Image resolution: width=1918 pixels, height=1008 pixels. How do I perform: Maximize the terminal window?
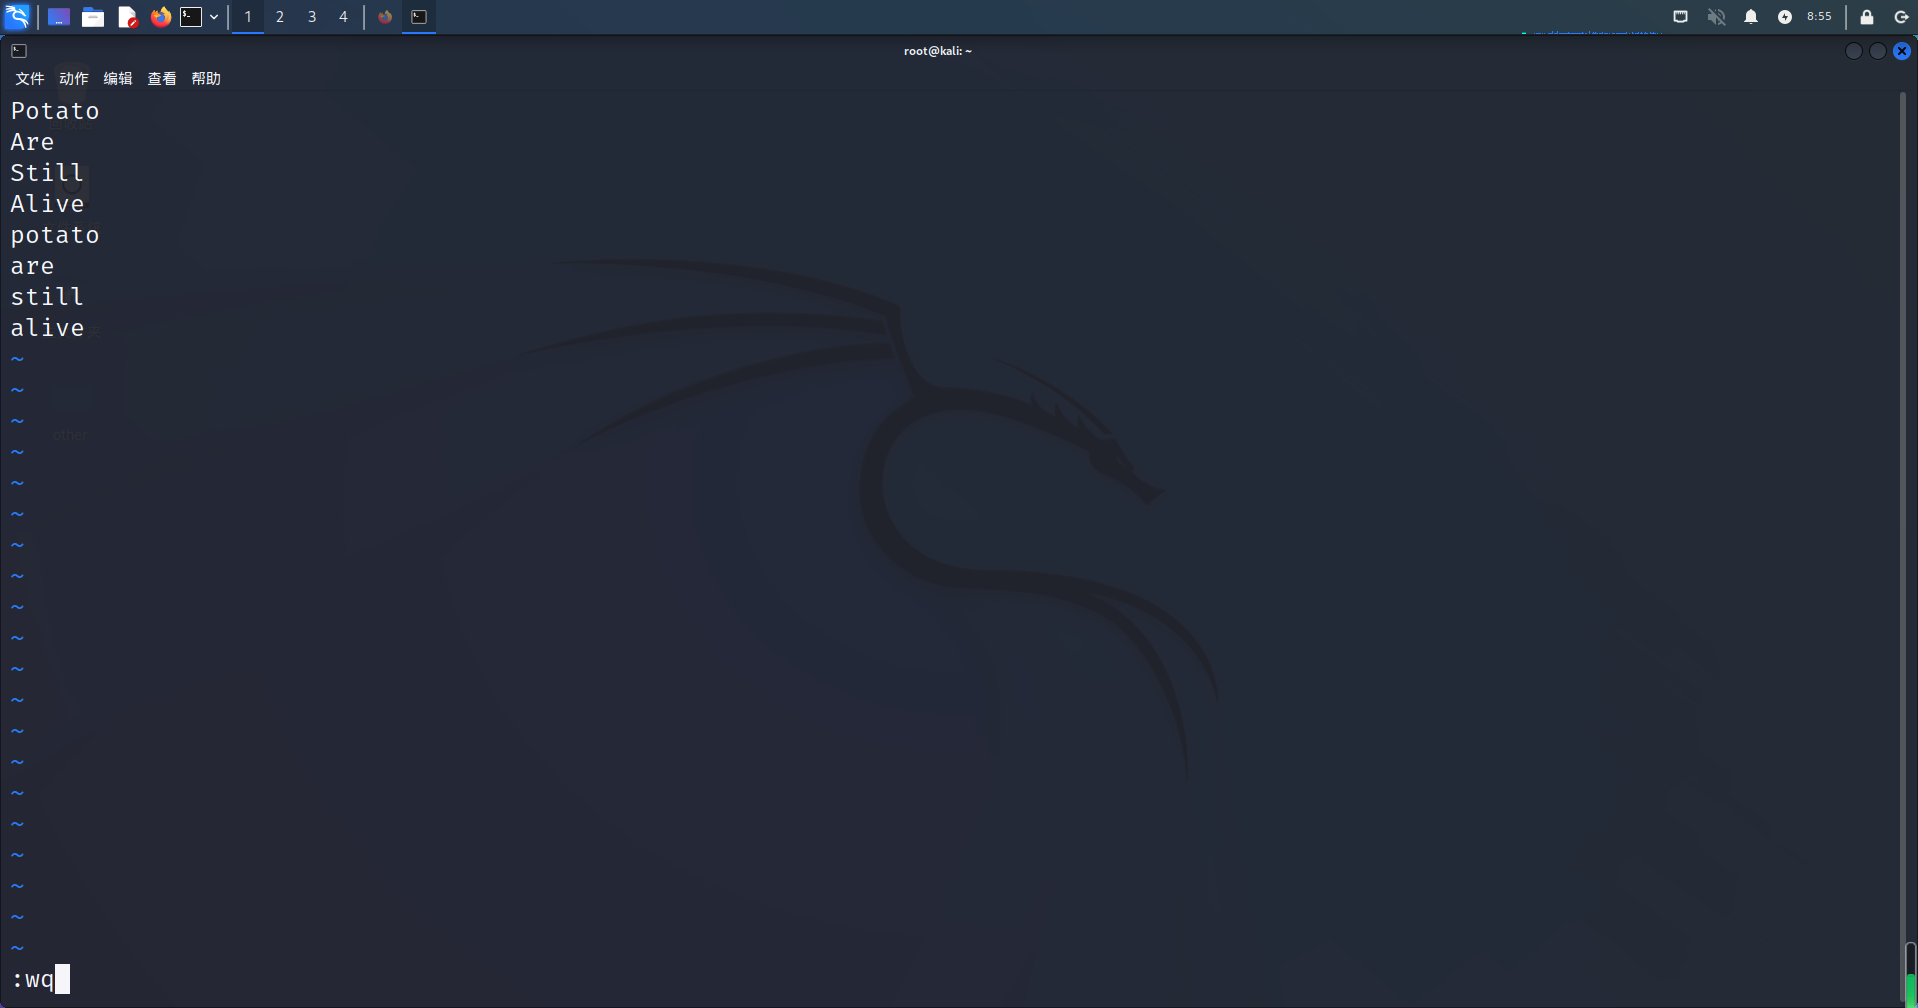point(1878,51)
